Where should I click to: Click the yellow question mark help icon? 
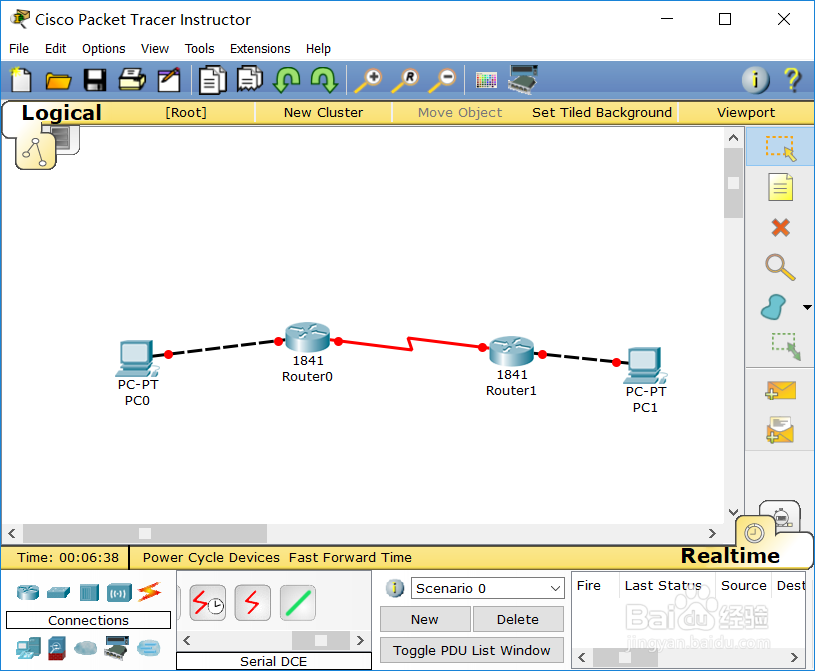click(x=793, y=80)
